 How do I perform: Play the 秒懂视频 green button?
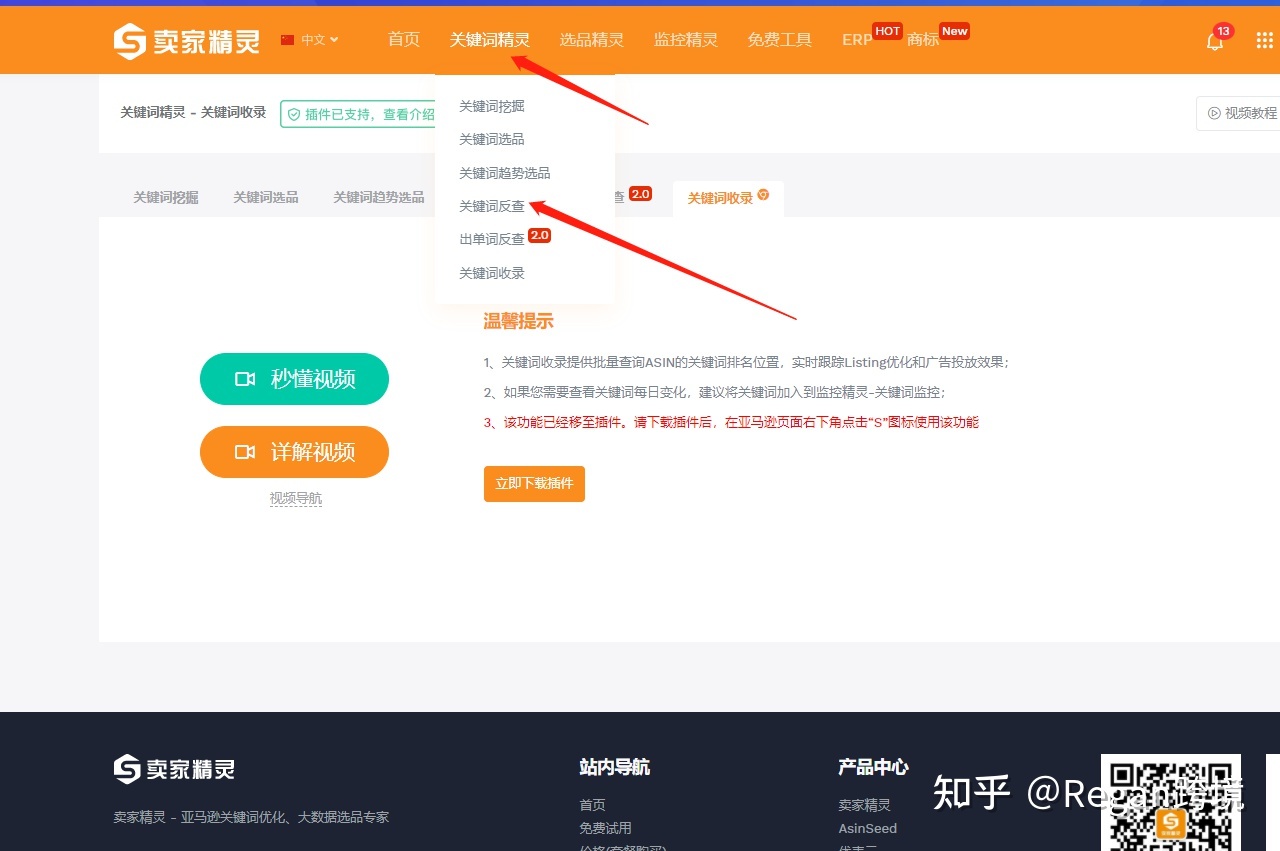pos(294,379)
